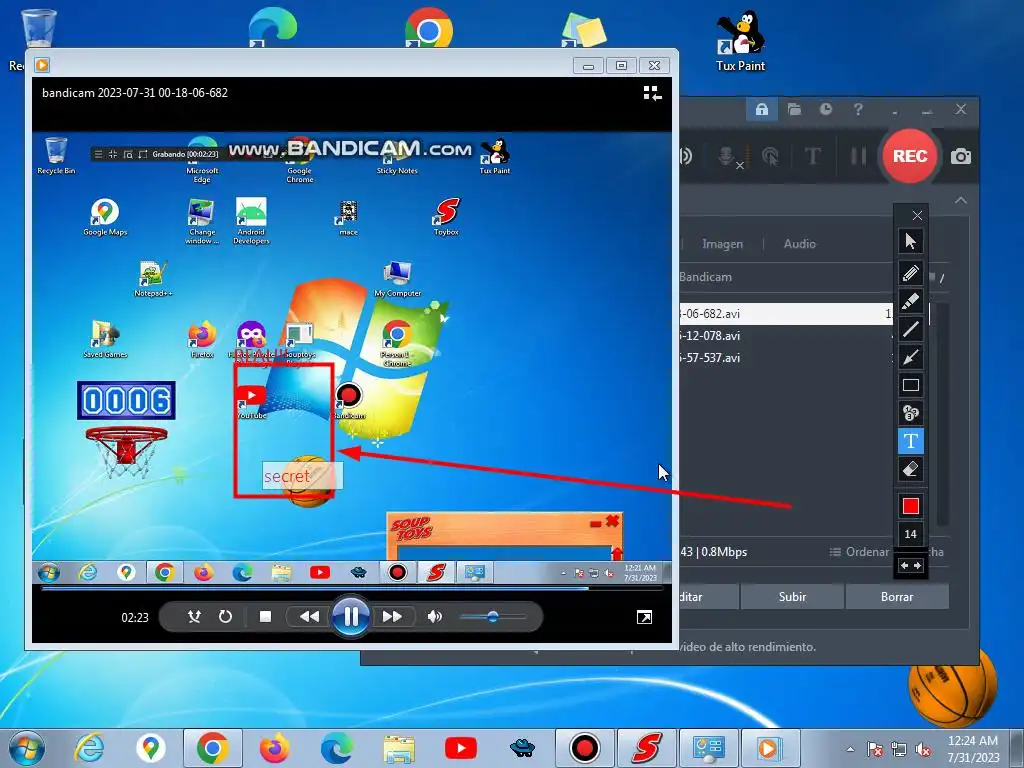This screenshot has height=768, width=1024.
Task: Open the Ordenar sort menu
Action: (859, 552)
